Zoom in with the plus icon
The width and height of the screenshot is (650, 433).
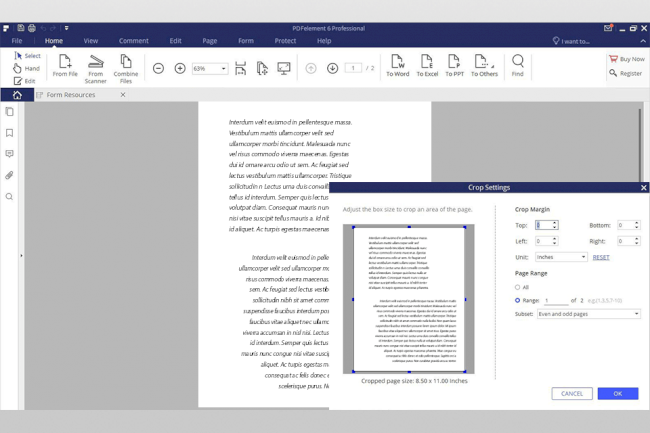pos(180,68)
